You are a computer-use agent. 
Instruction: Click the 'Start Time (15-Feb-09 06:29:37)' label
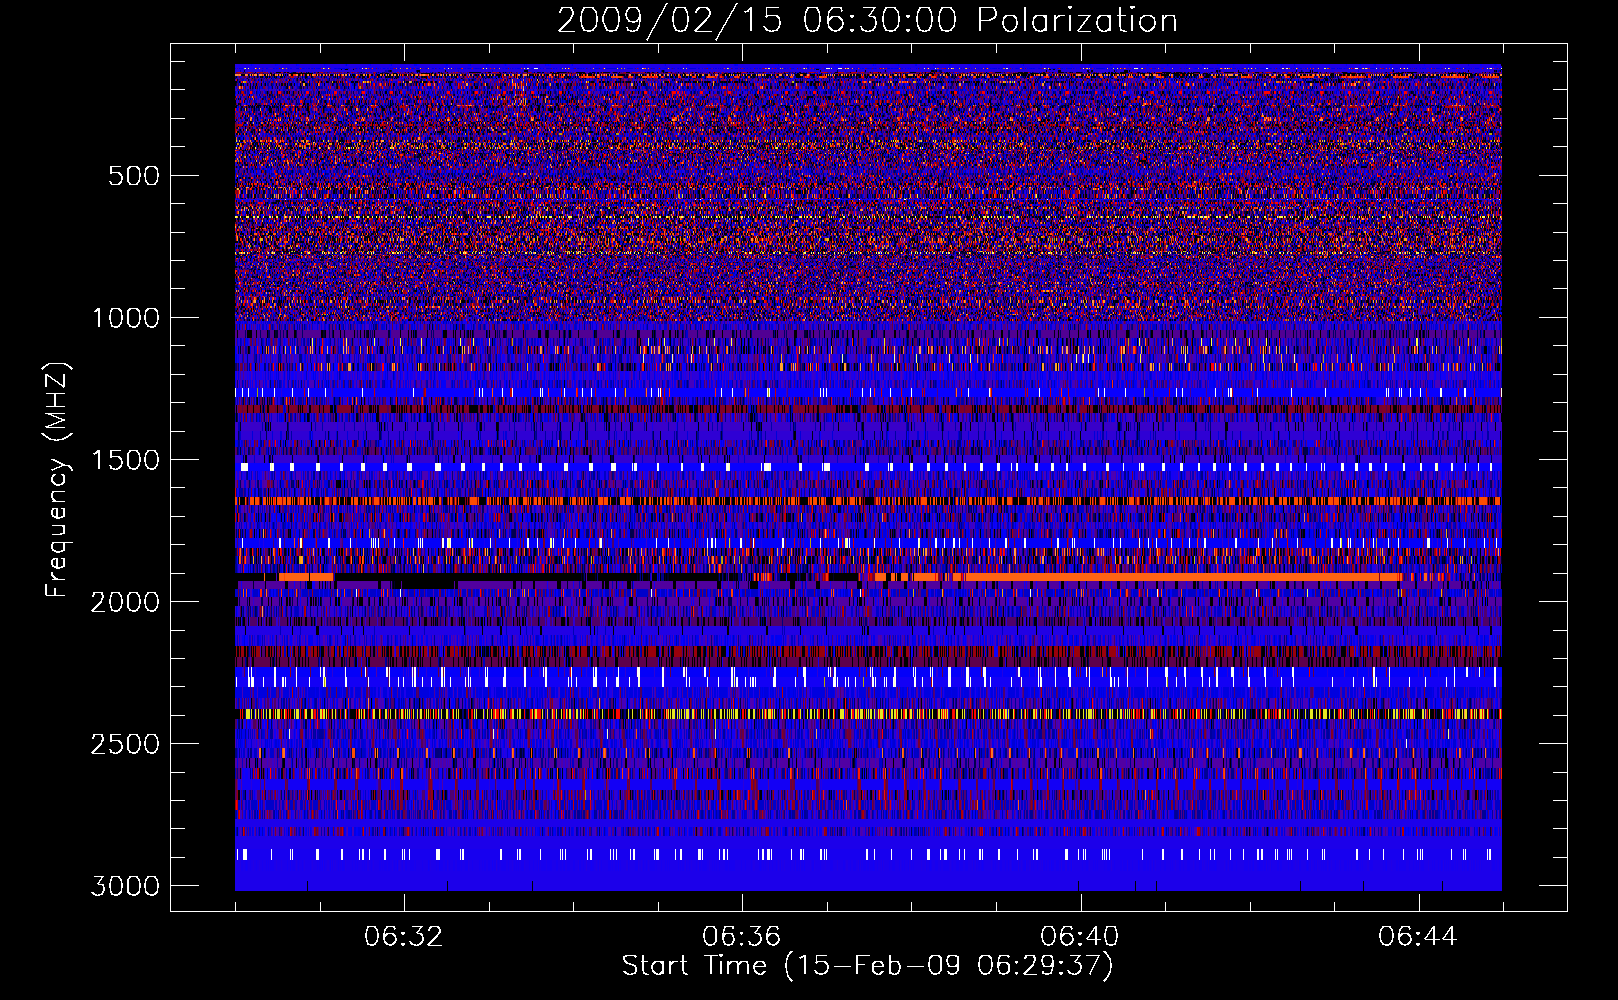click(x=867, y=966)
